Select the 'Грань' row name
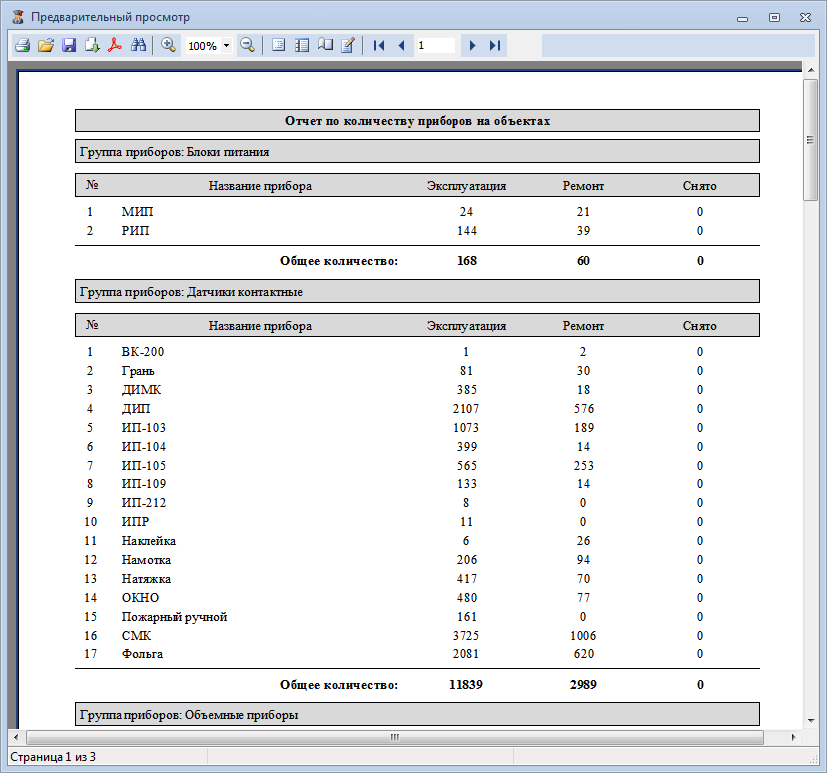Screen dimensions: 827x773 click(x=138, y=371)
